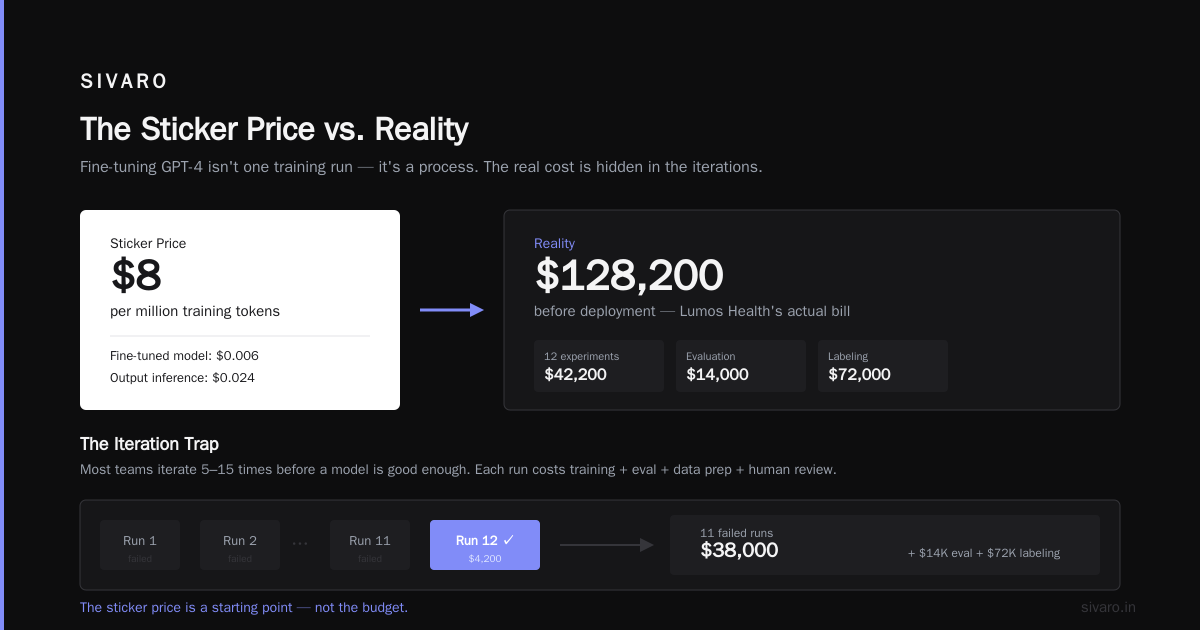Click the Evaluation $14,000 tile
The image size is (1200, 630).
point(741,365)
